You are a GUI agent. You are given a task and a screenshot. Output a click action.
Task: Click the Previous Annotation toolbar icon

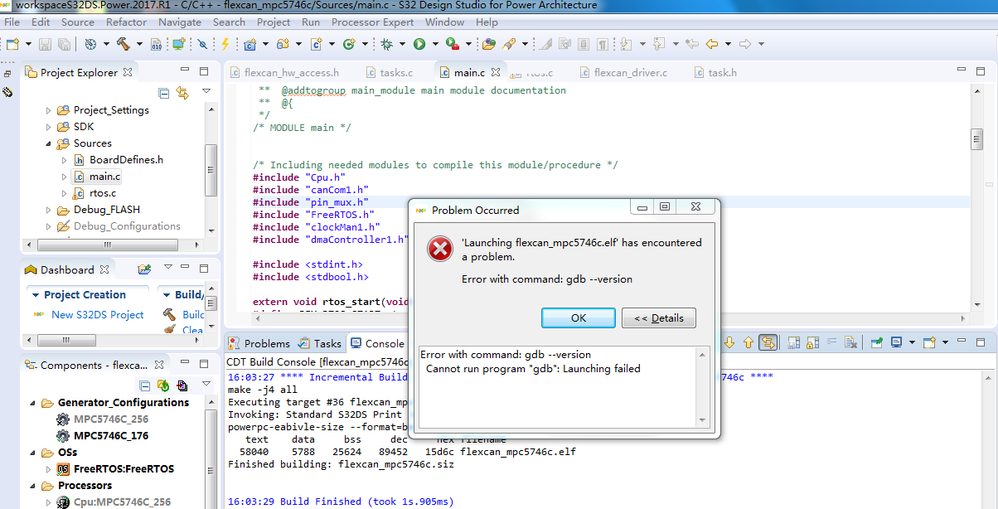659,44
